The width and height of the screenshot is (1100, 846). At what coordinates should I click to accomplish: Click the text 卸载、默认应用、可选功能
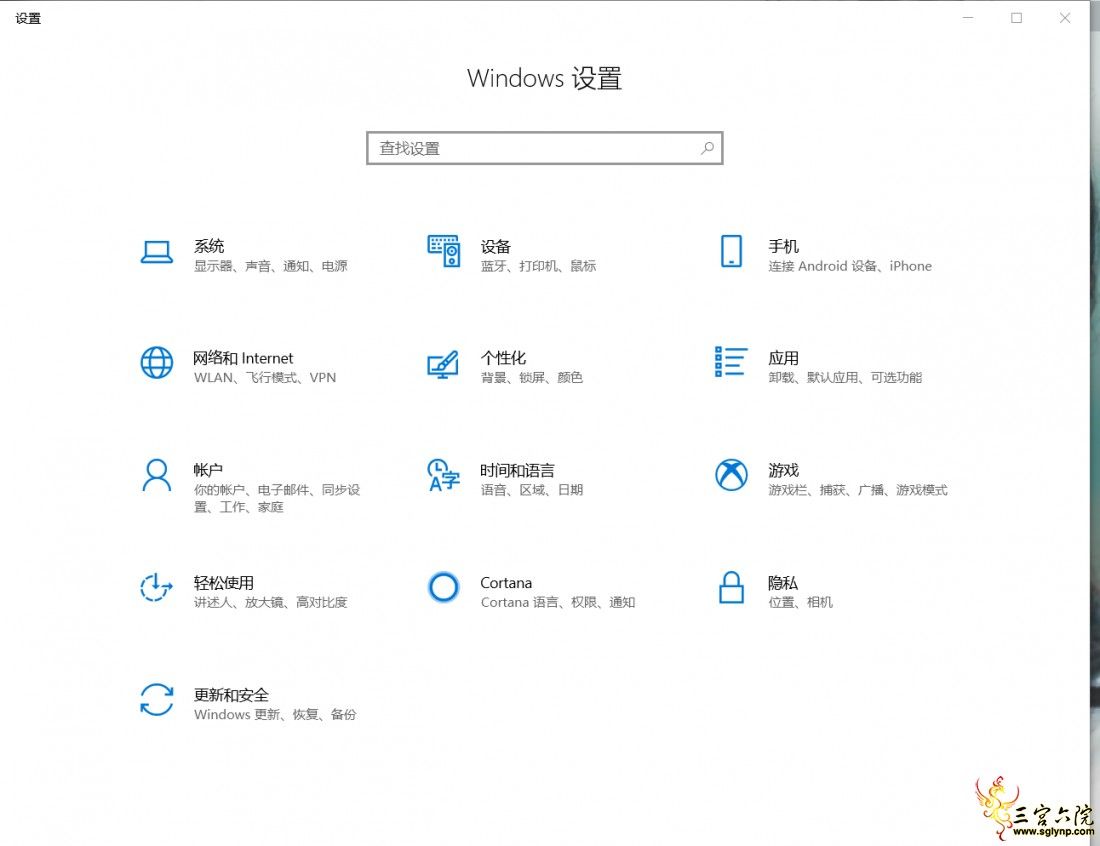(845, 377)
